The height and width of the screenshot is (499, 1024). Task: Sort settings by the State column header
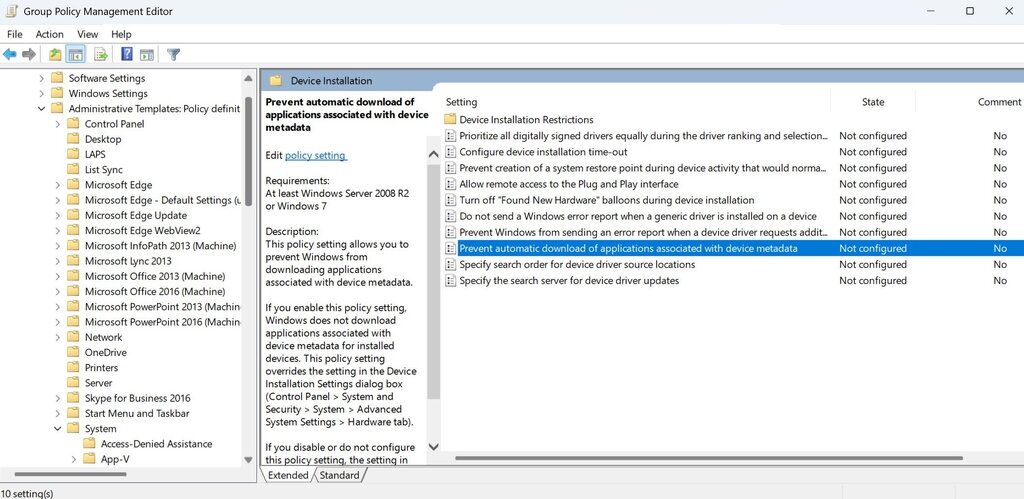[x=872, y=102]
